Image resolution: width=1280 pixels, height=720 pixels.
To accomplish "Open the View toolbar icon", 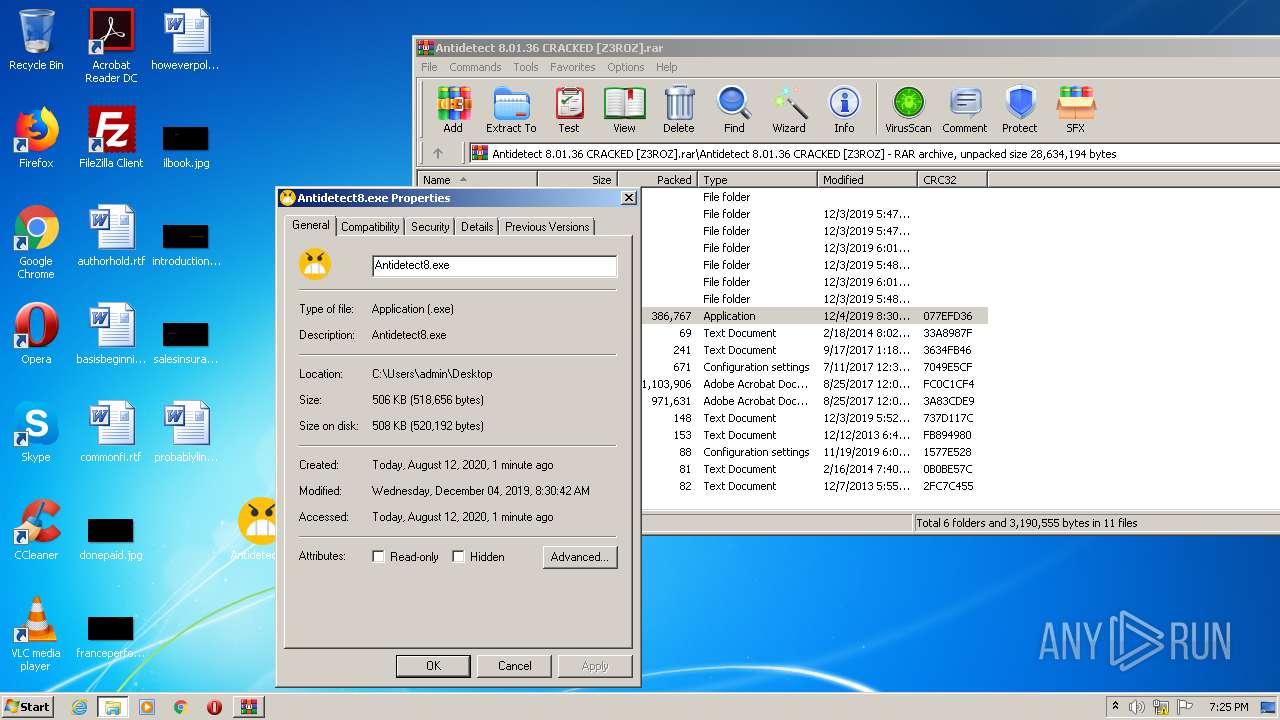I will coord(624,110).
